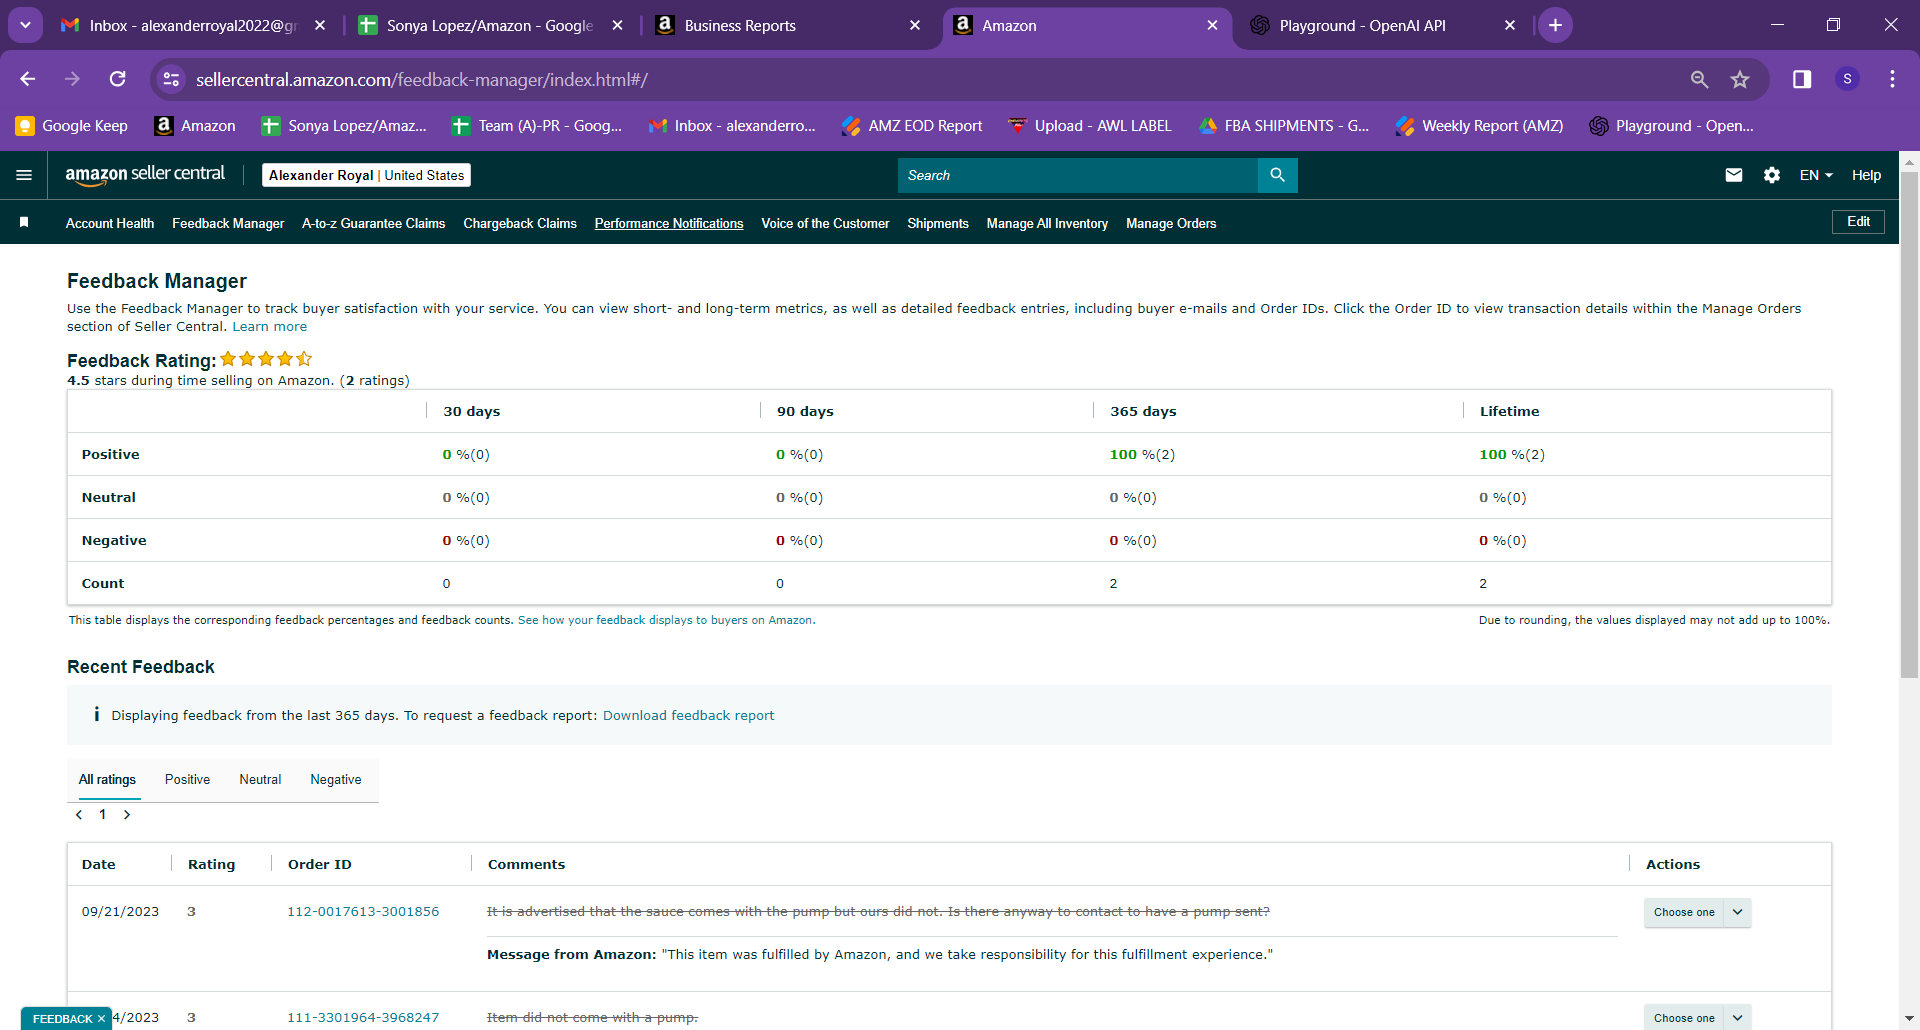Click the Alexander Royal account switcher

[x=366, y=175]
